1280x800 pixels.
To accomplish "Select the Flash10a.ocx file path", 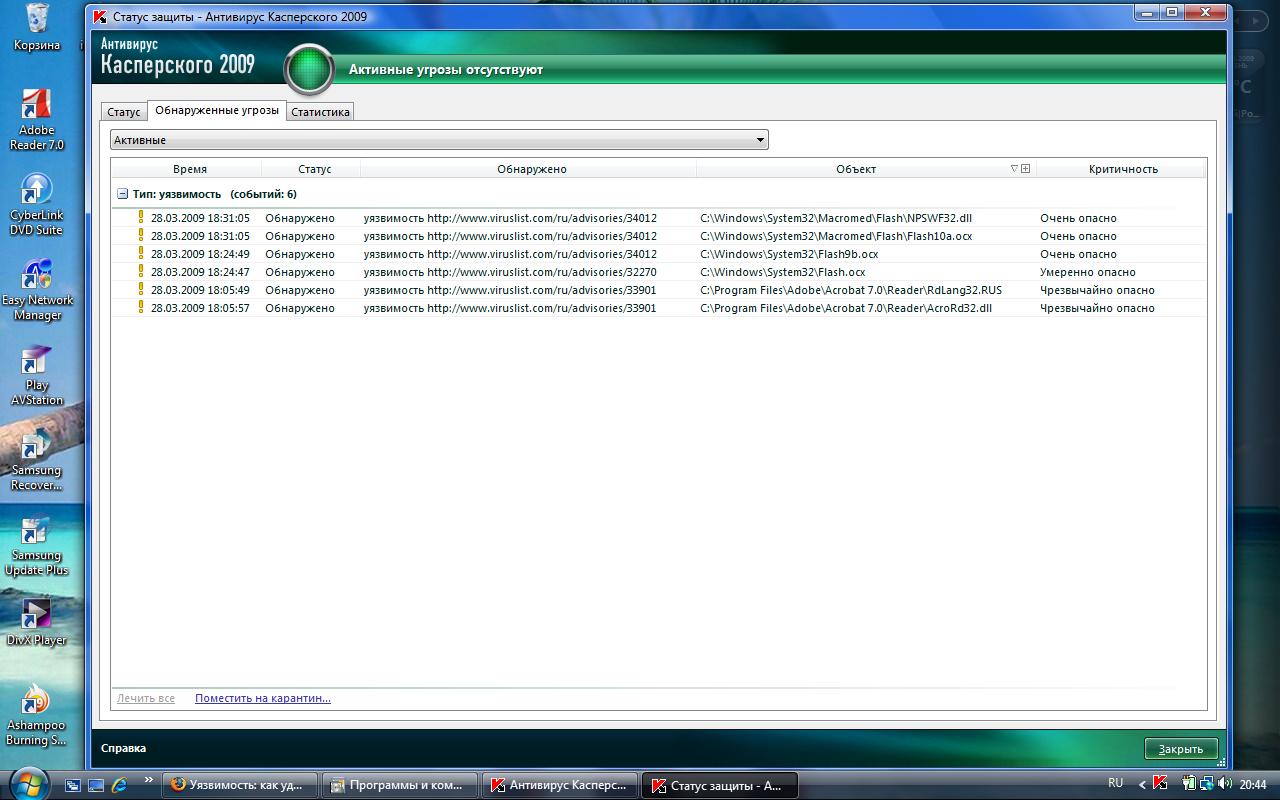I will click(836, 236).
